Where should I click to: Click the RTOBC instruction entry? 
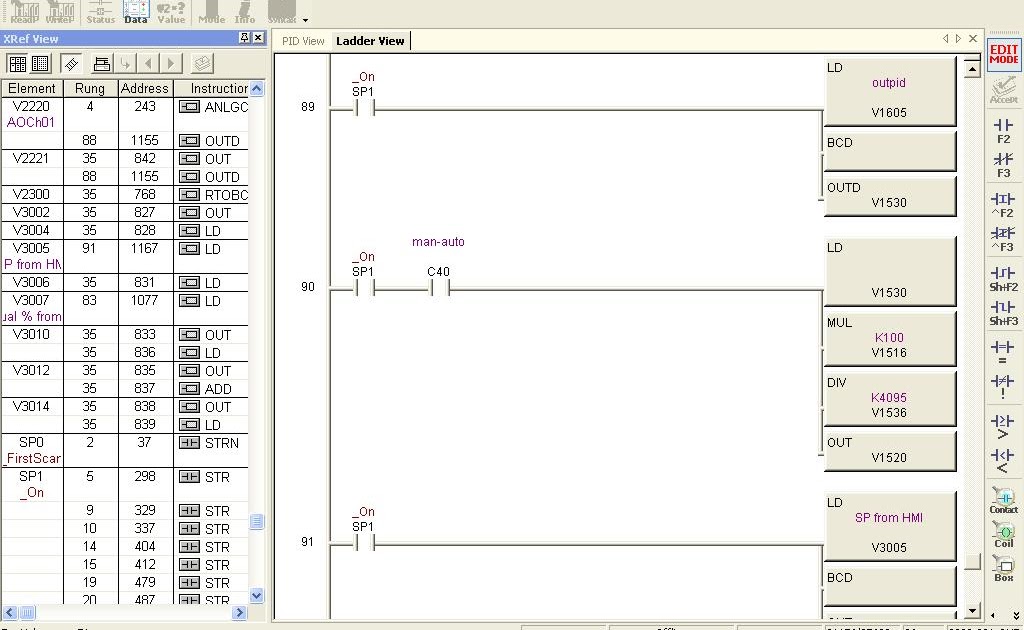[213, 195]
